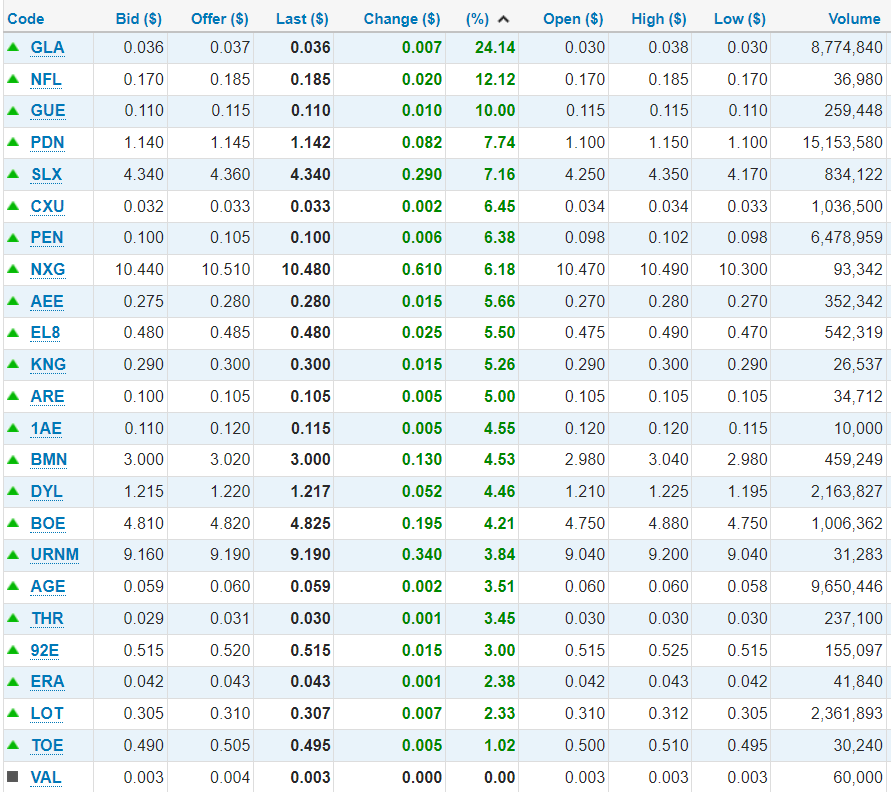The image size is (891, 792).
Task: Sort table by (%) header
Action: pyautogui.click(x=477, y=19)
